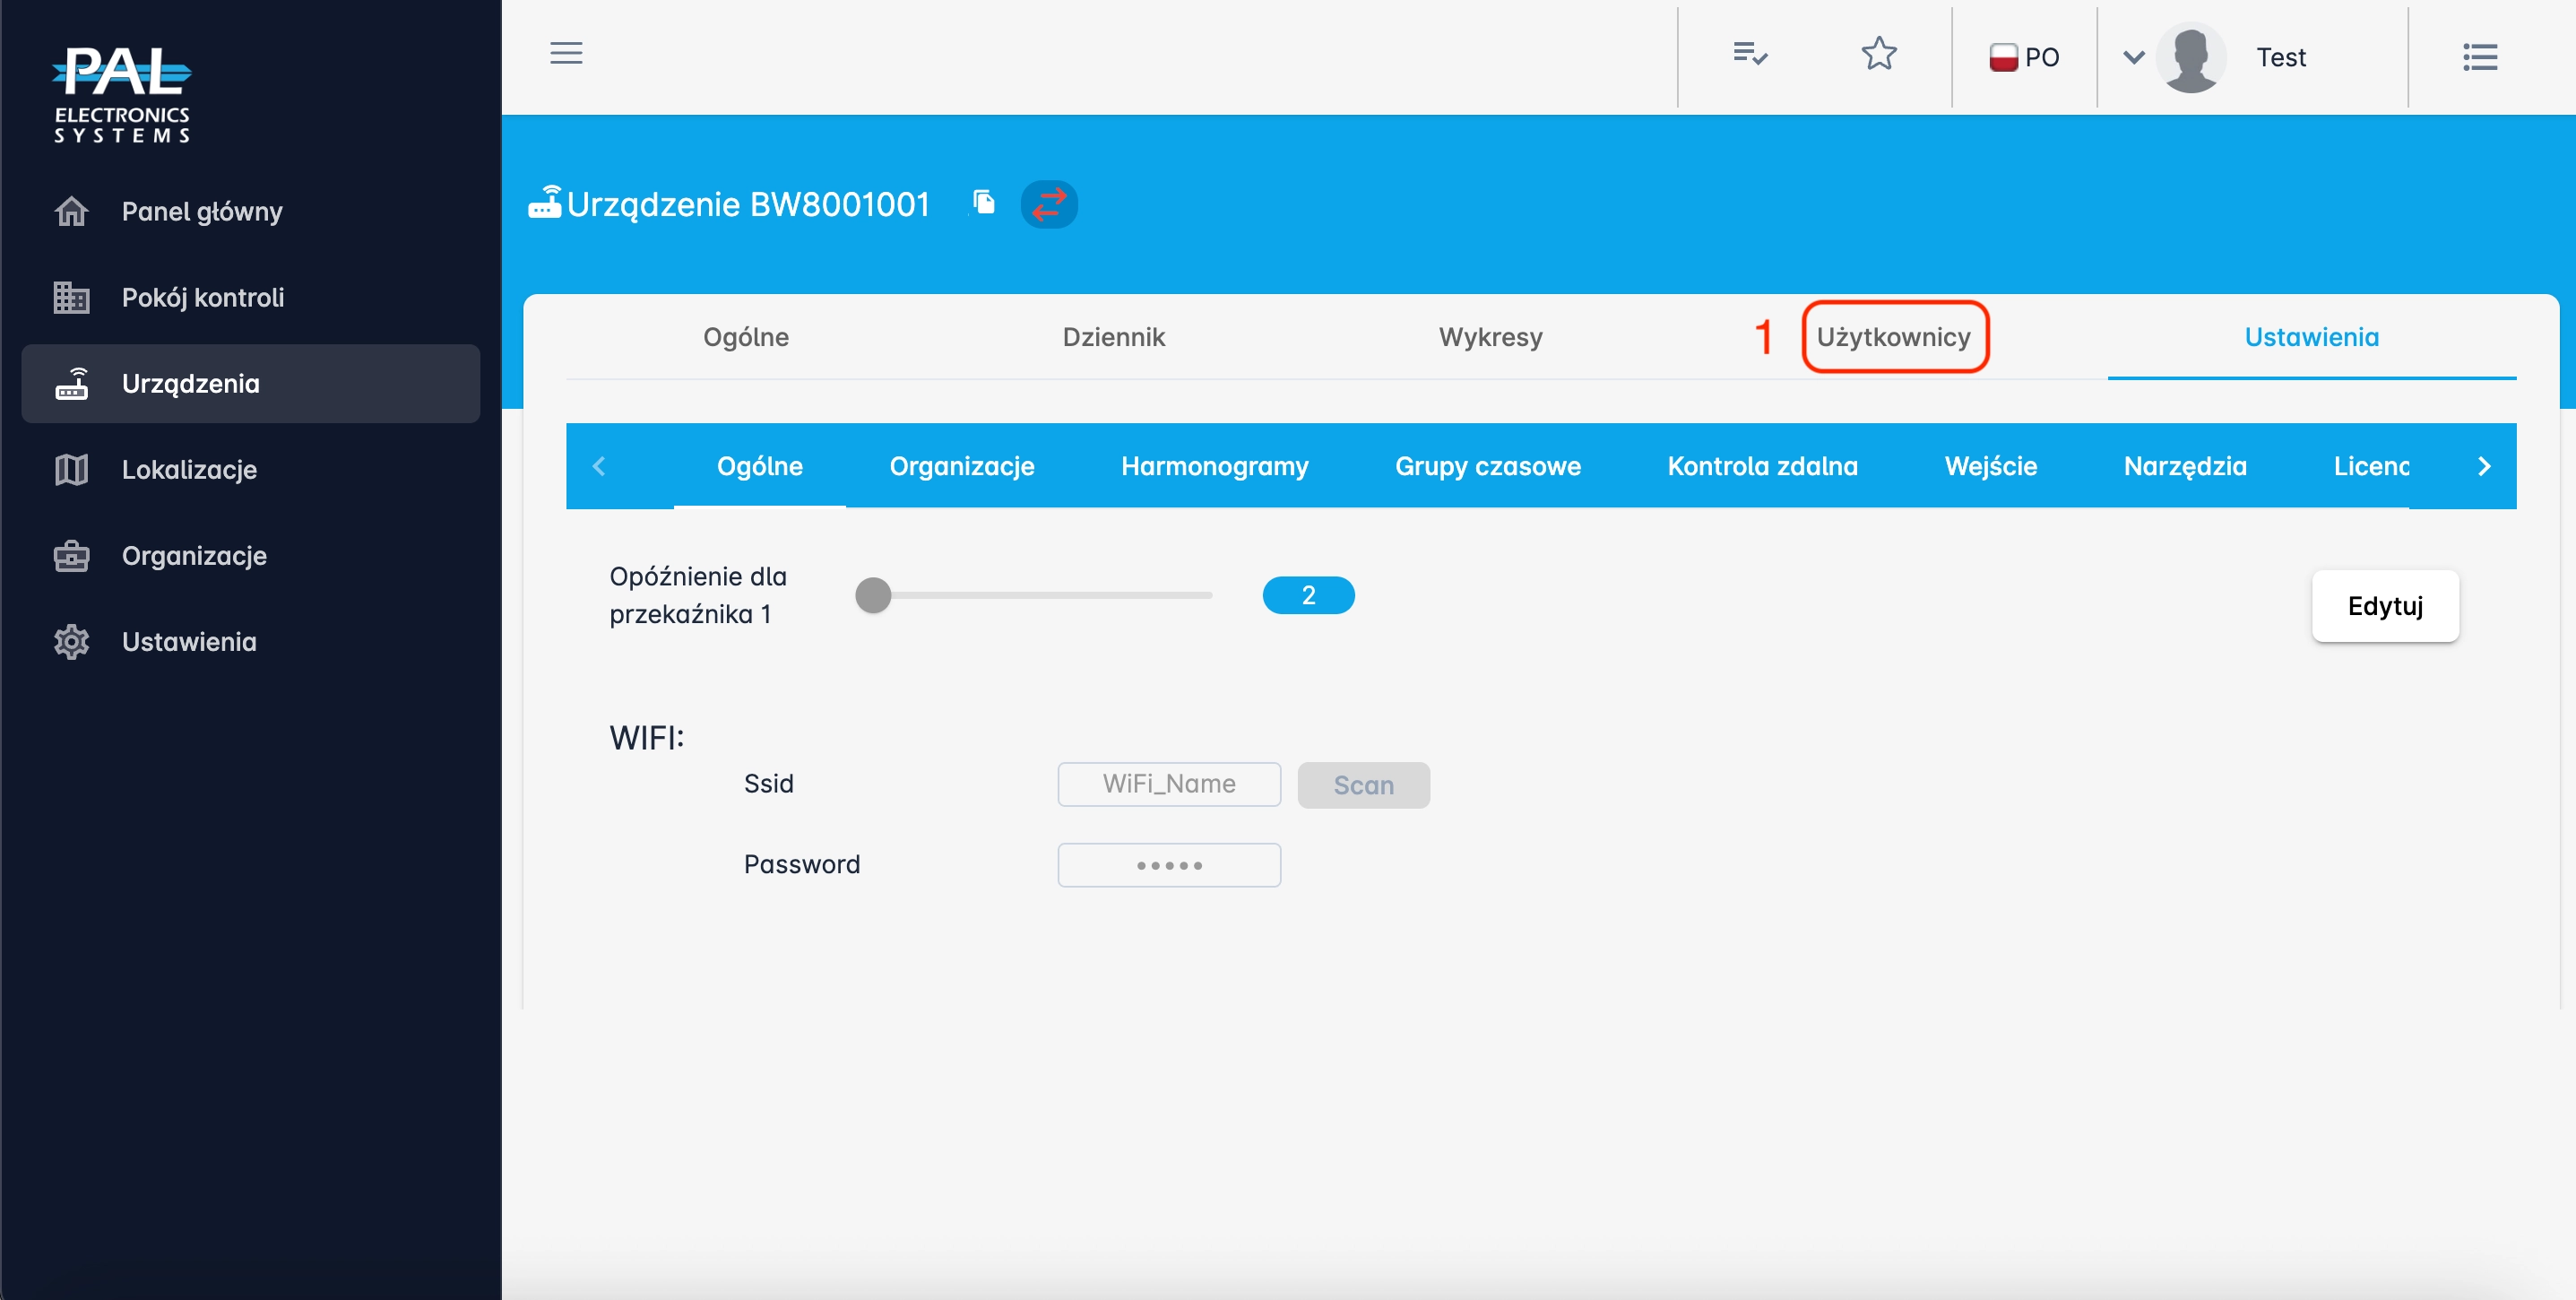Copy device ID icon next to BW8001001
This screenshot has width=2576, height=1300.
(x=984, y=203)
